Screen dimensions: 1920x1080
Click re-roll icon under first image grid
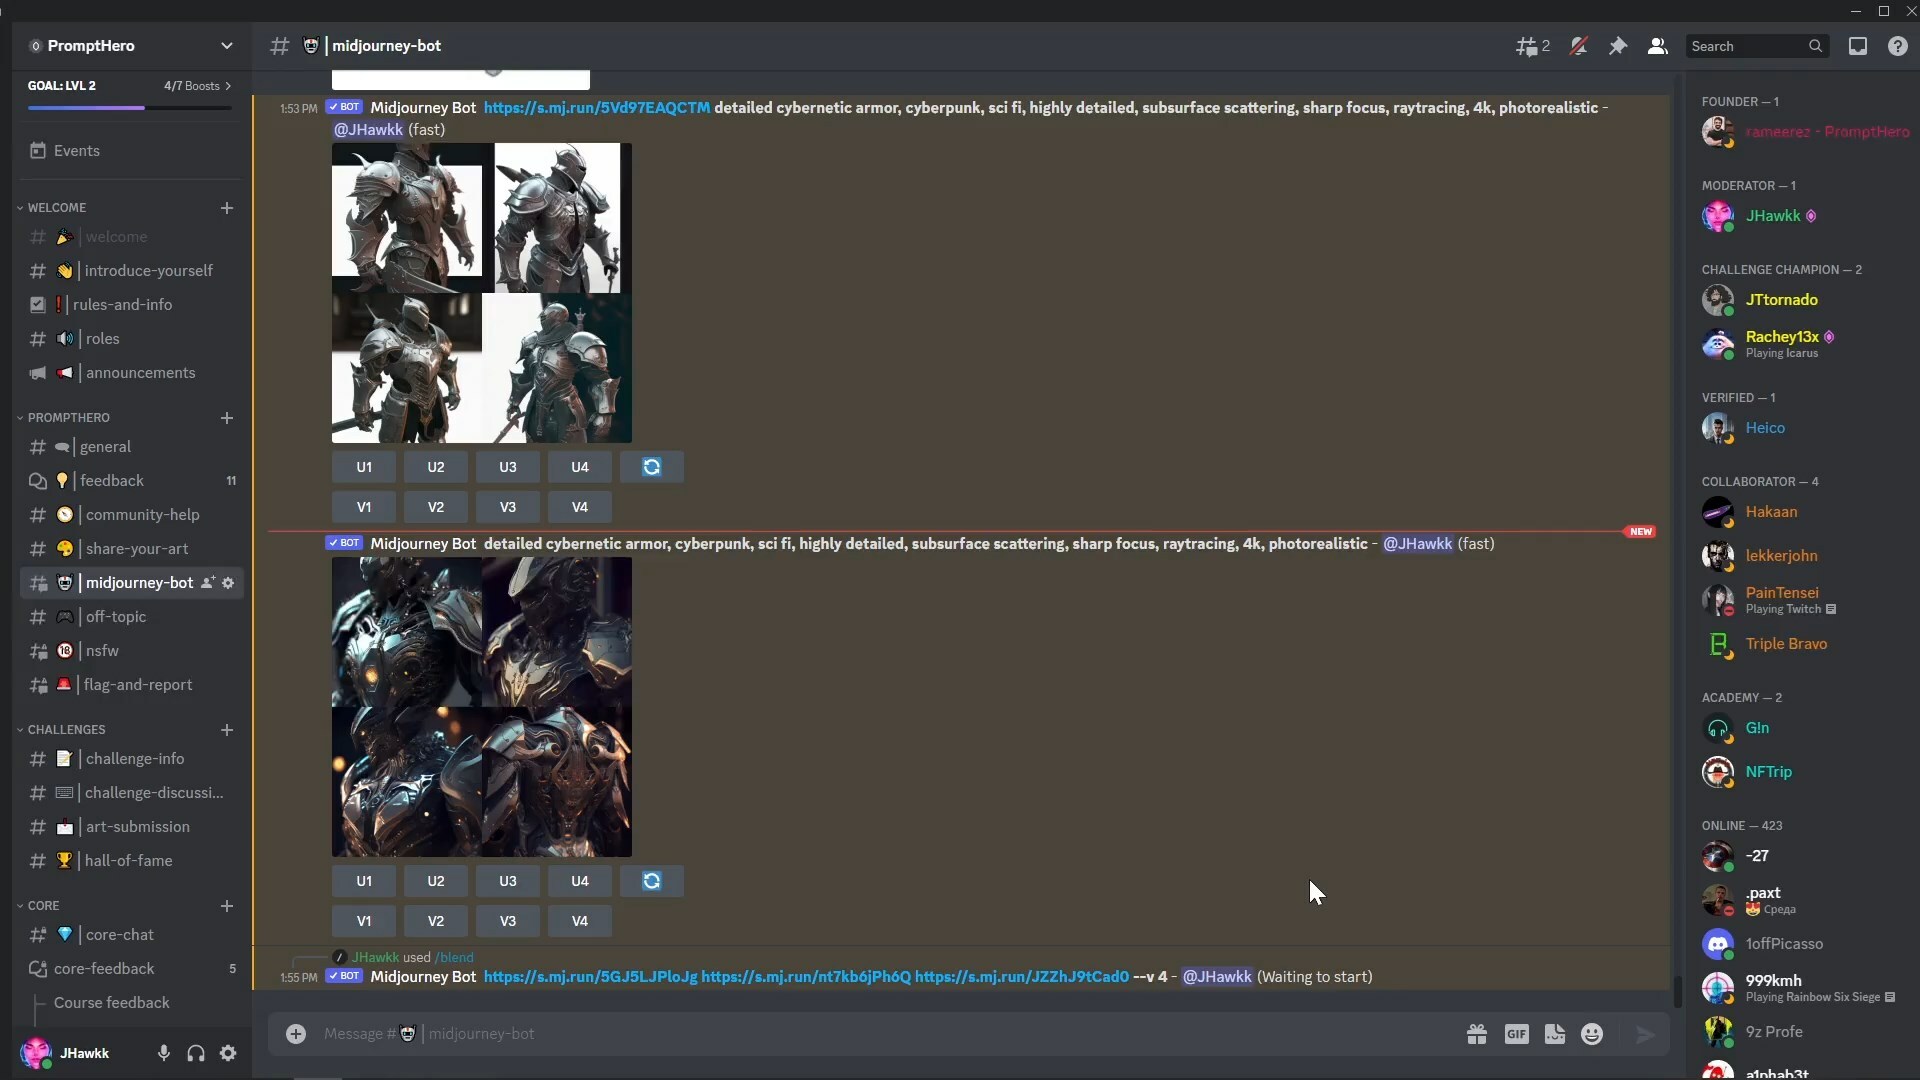click(x=652, y=467)
